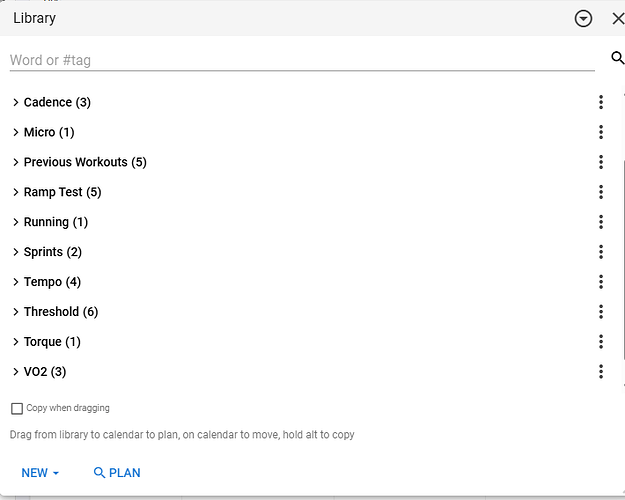
Task: Open Threshold folder options menu
Action: point(601,312)
